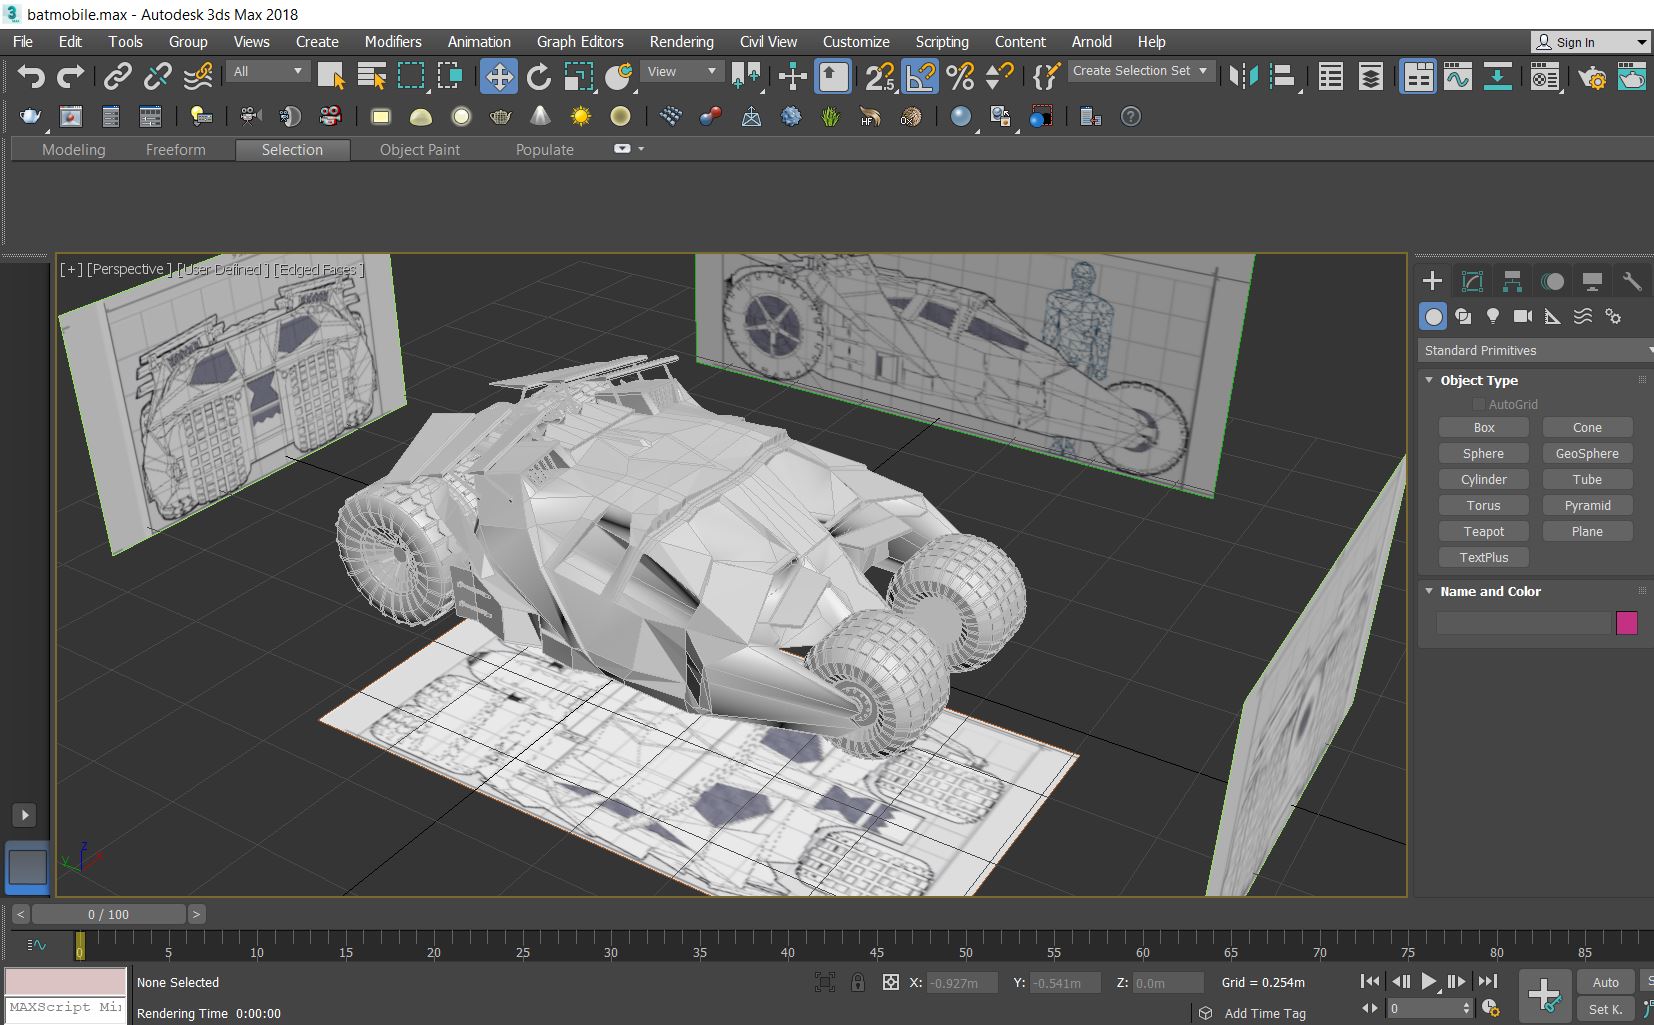The image size is (1654, 1025).
Task: Toggle Auto Key mode
Action: [x=1605, y=982]
